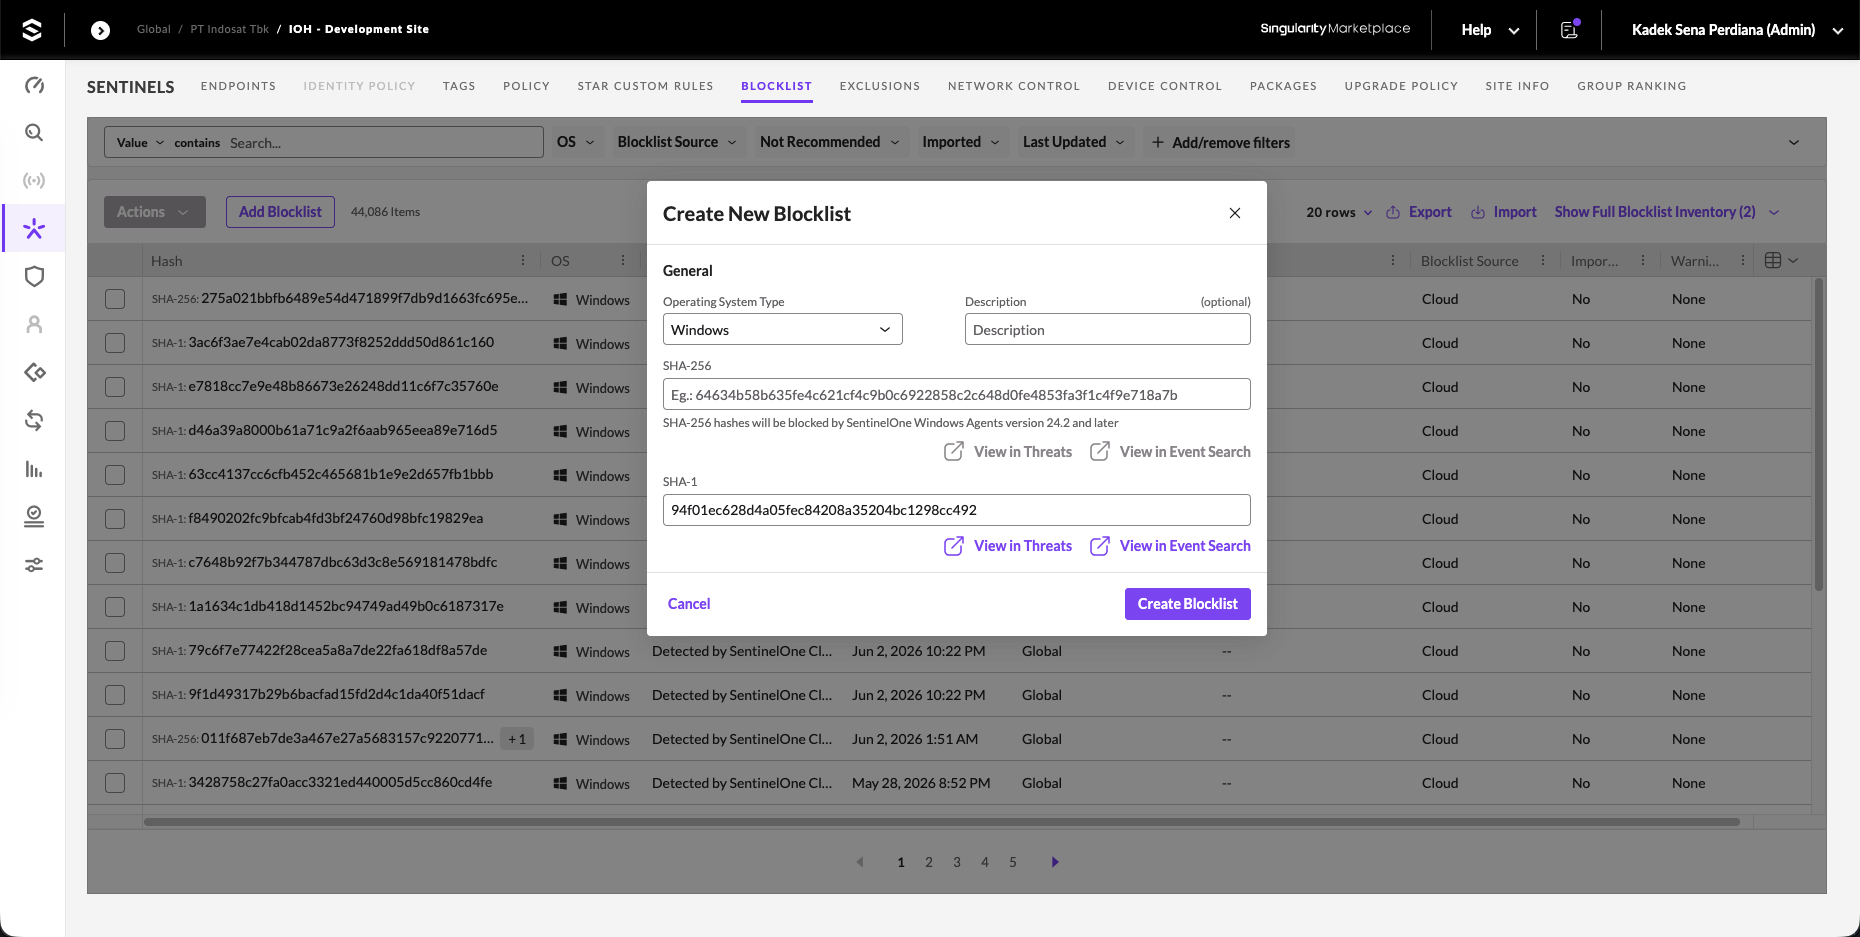Click the horizontal scrollbar below the table

click(x=941, y=822)
